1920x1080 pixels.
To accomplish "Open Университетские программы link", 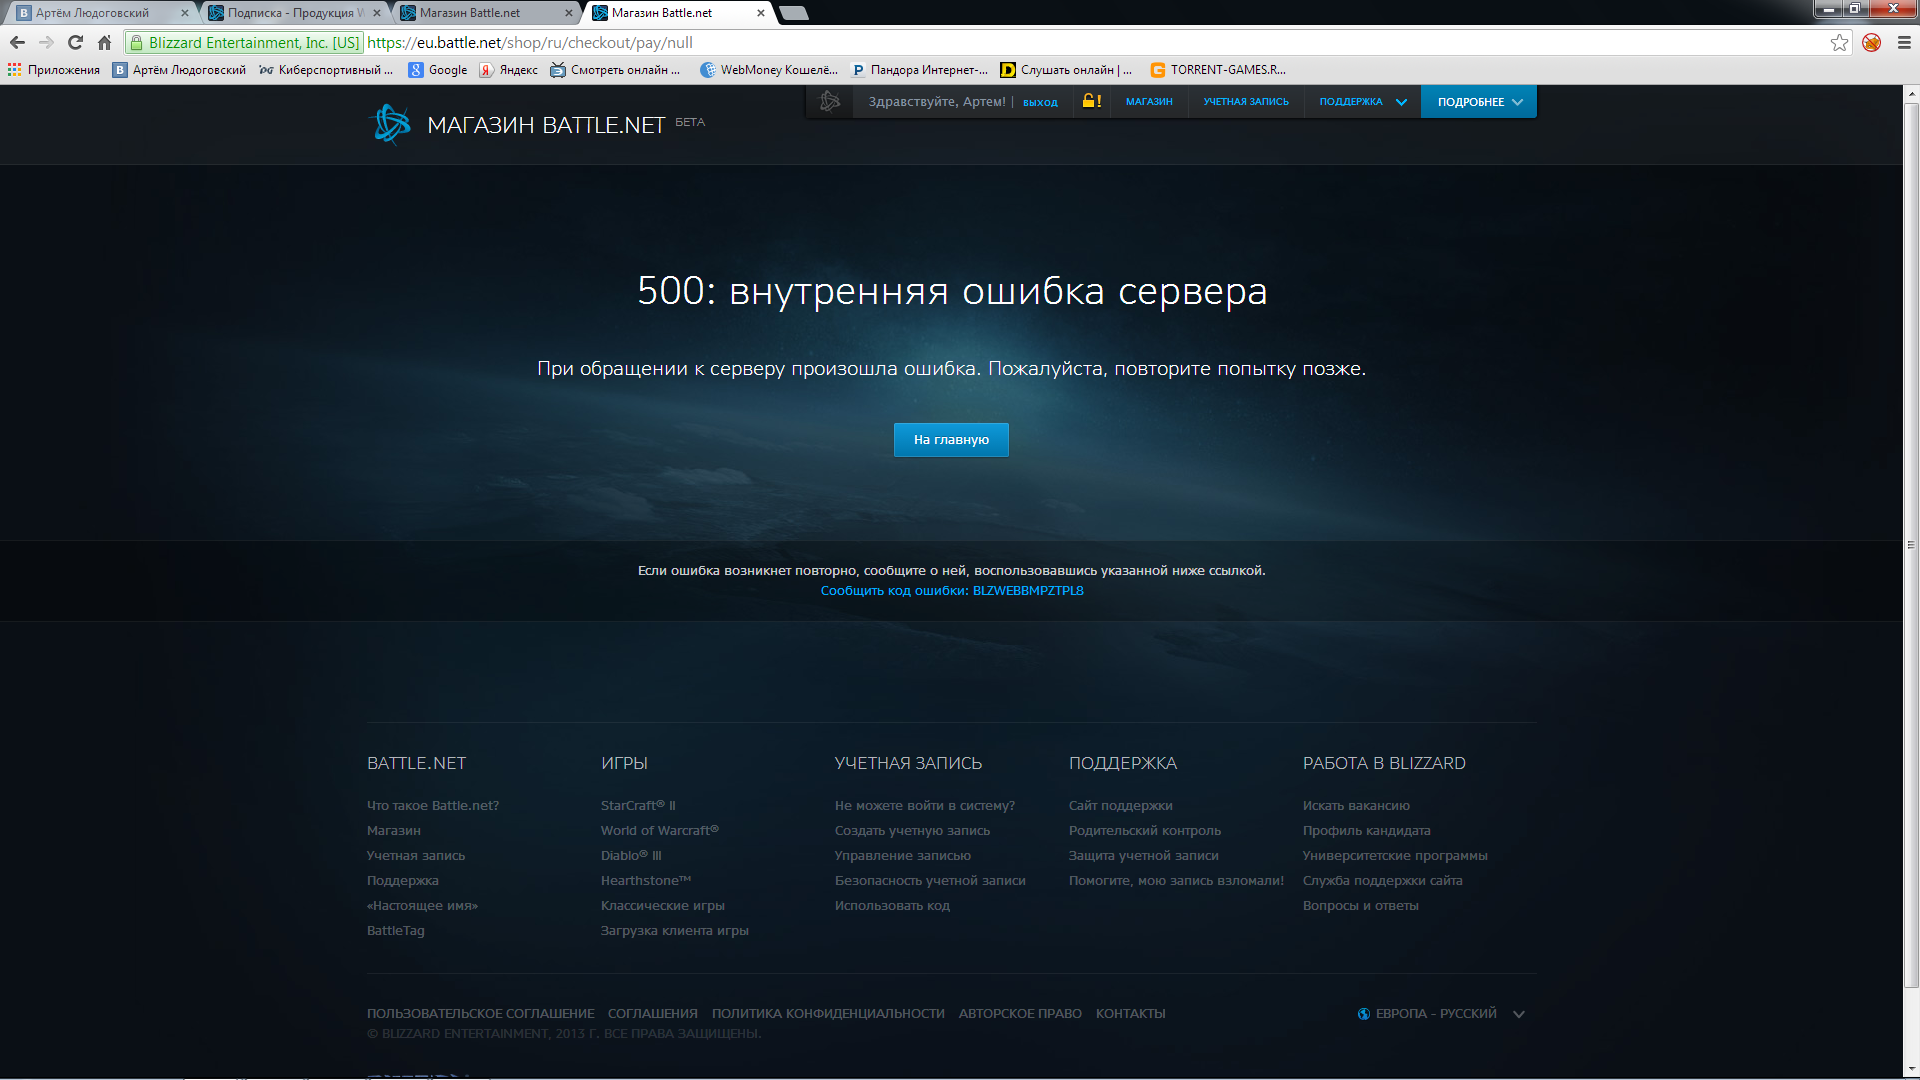I will tap(1395, 856).
